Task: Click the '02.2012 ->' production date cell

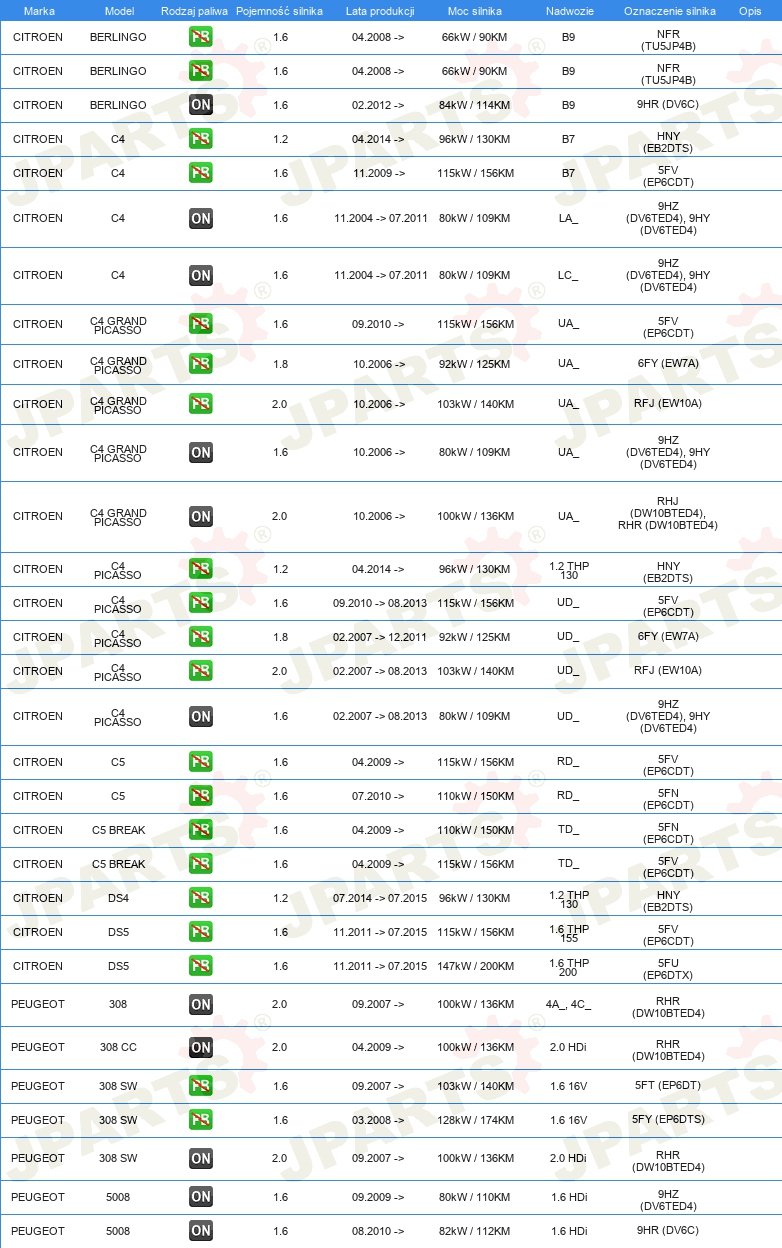Action: [378, 105]
